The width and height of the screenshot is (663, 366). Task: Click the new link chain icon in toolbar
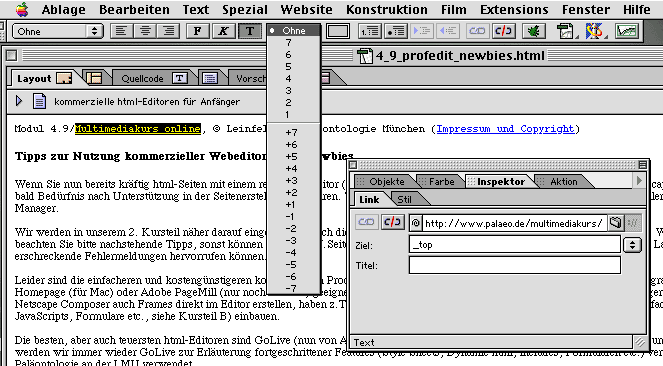pos(477,31)
